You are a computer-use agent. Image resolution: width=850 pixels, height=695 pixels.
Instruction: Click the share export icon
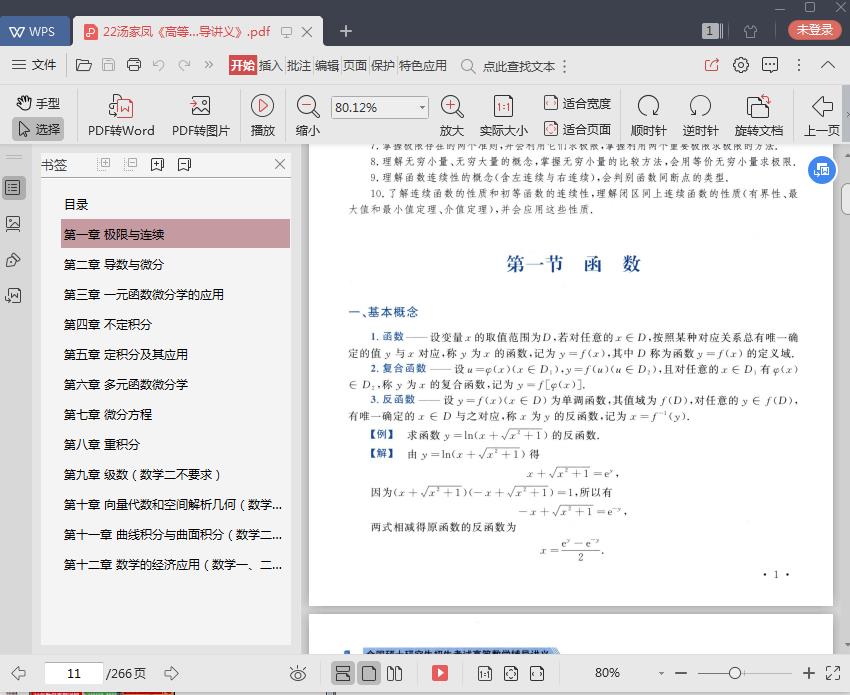712,65
